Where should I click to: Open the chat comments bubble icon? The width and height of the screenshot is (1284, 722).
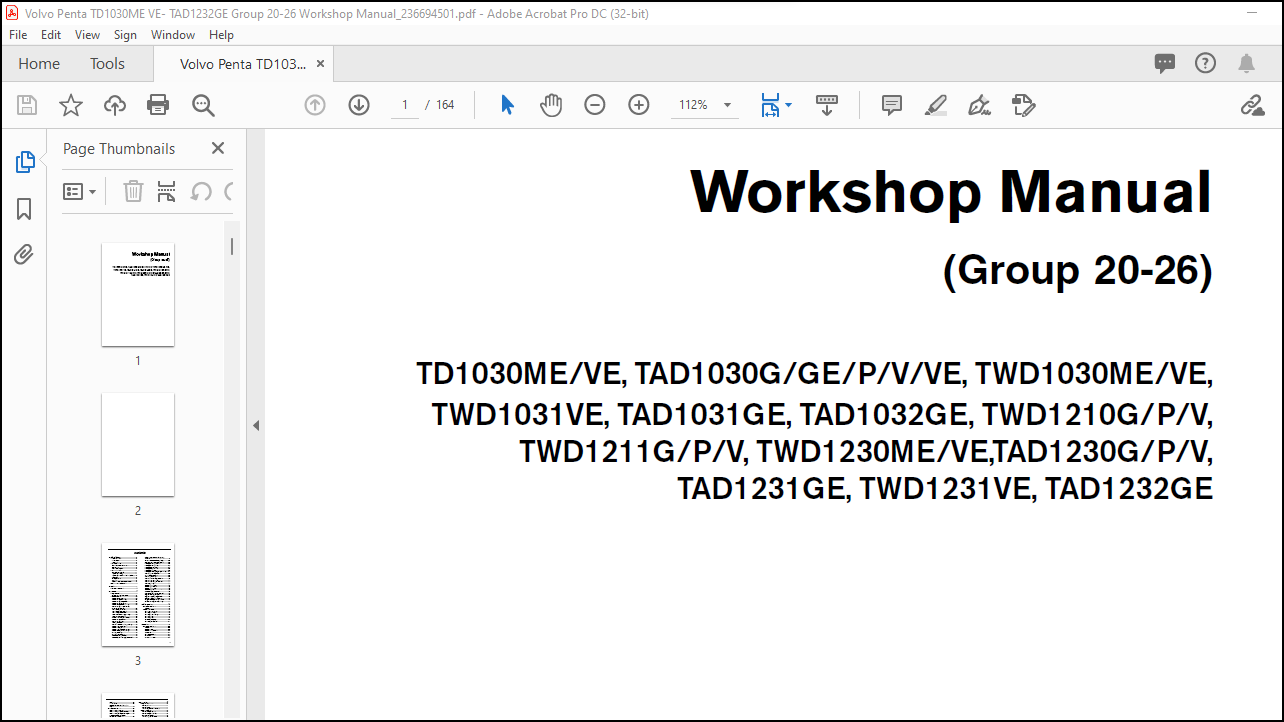coord(1165,63)
